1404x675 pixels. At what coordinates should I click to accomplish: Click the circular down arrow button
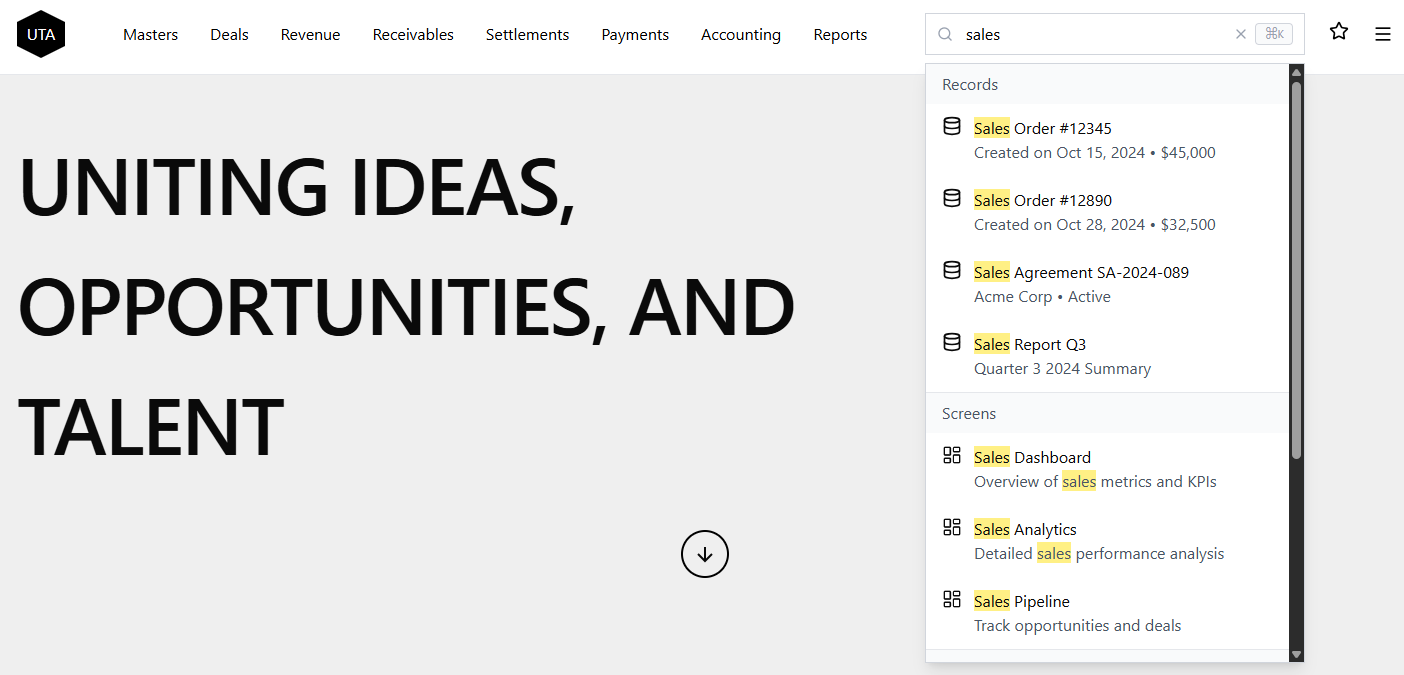(x=705, y=554)
